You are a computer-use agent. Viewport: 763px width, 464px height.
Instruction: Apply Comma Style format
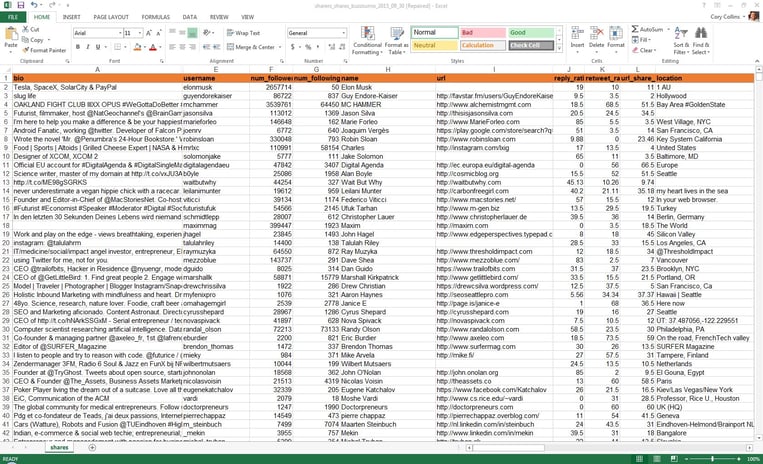pos(318,47)
